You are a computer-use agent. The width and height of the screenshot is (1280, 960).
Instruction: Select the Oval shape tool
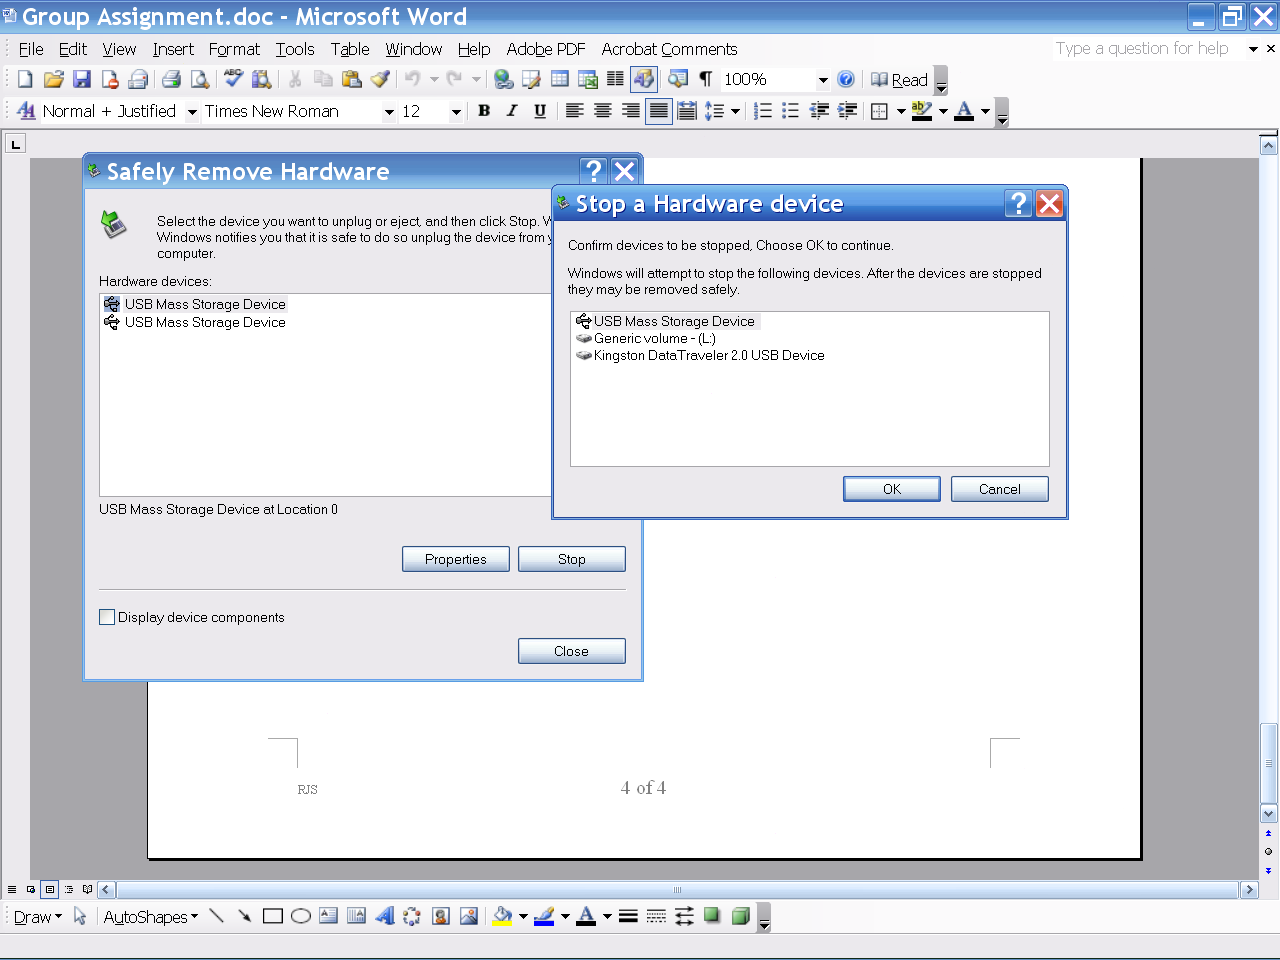pos(301,916)
